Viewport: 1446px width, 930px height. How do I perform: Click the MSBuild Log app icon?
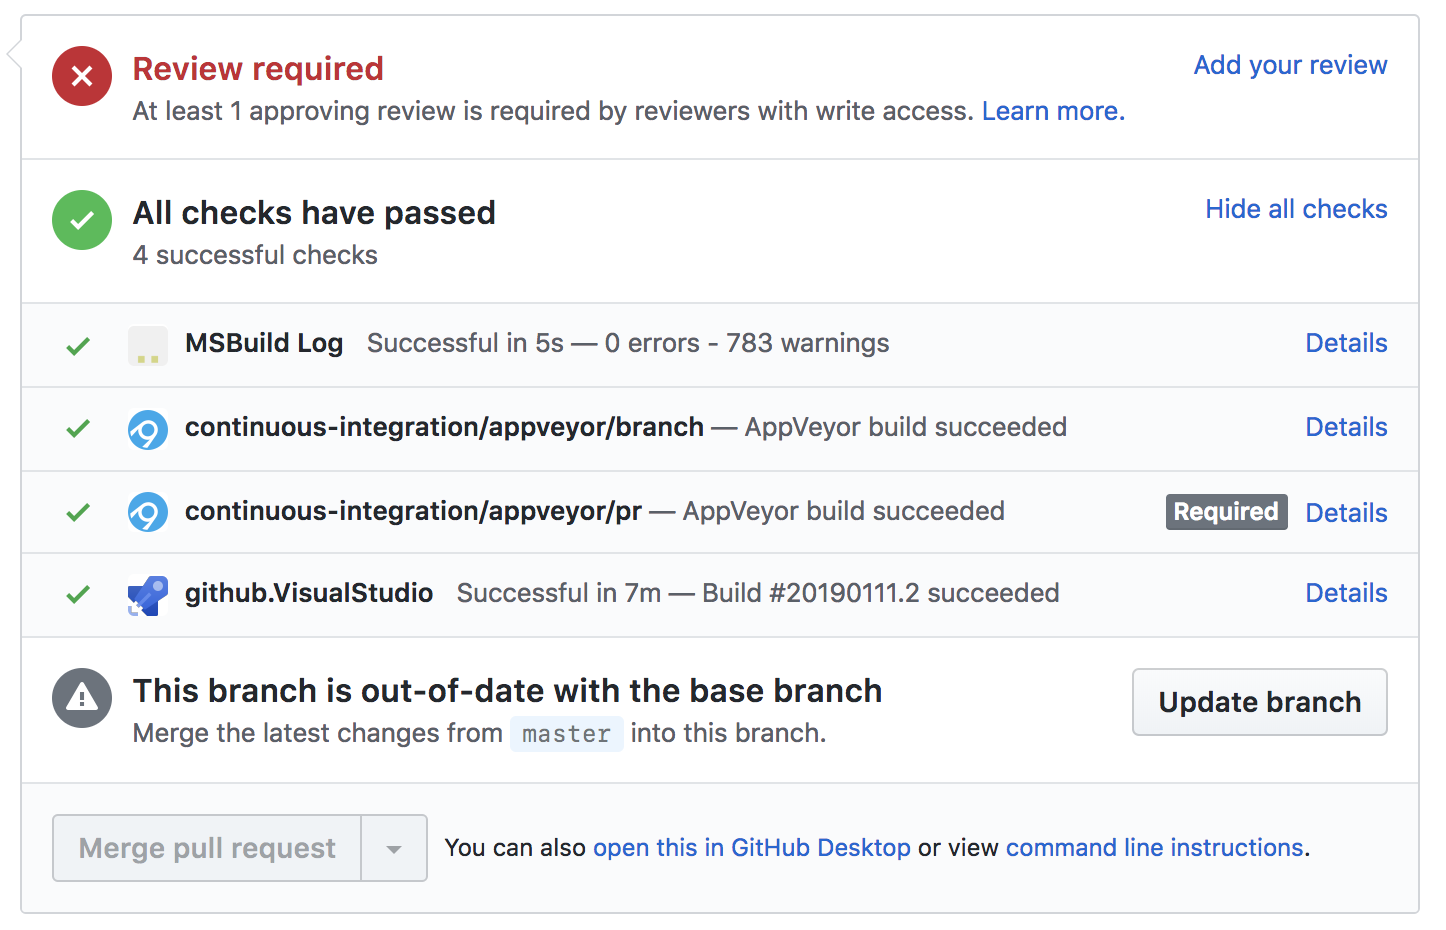pos(148,346)
